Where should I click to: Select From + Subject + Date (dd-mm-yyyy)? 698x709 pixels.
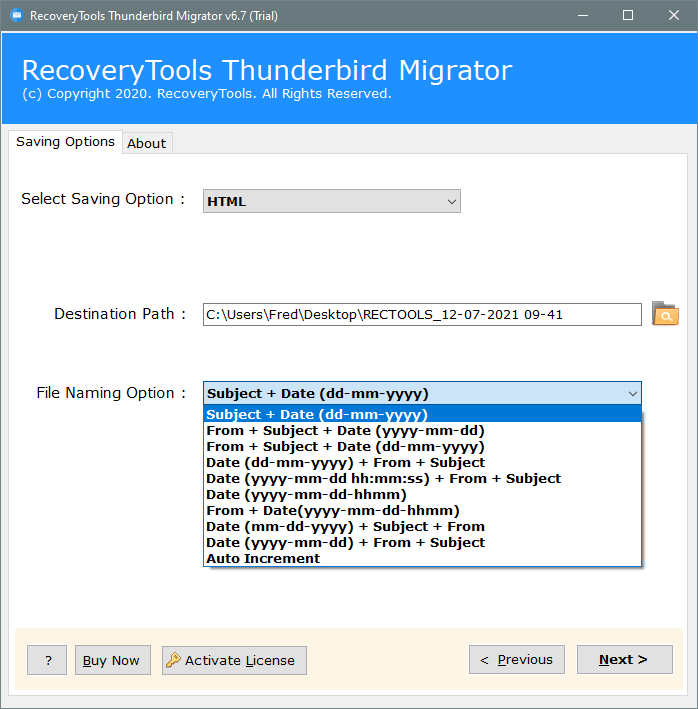click(422, 446)
